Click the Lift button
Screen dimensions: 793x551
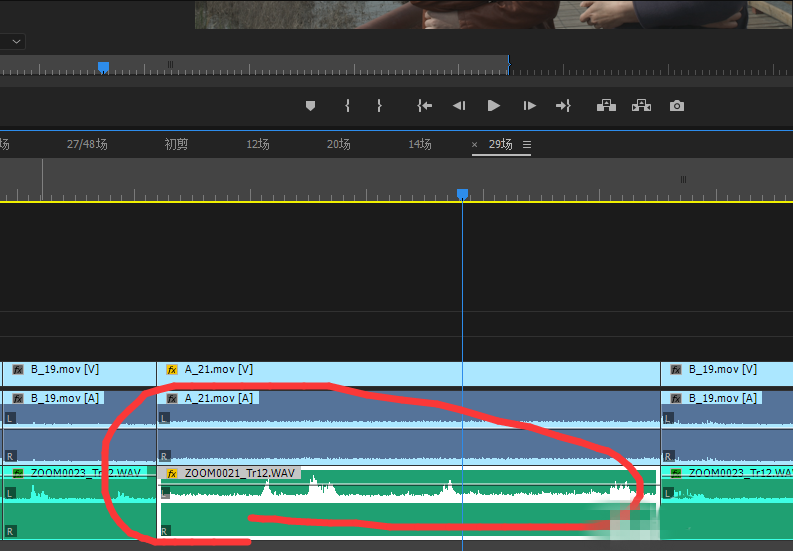click(606, 106)
